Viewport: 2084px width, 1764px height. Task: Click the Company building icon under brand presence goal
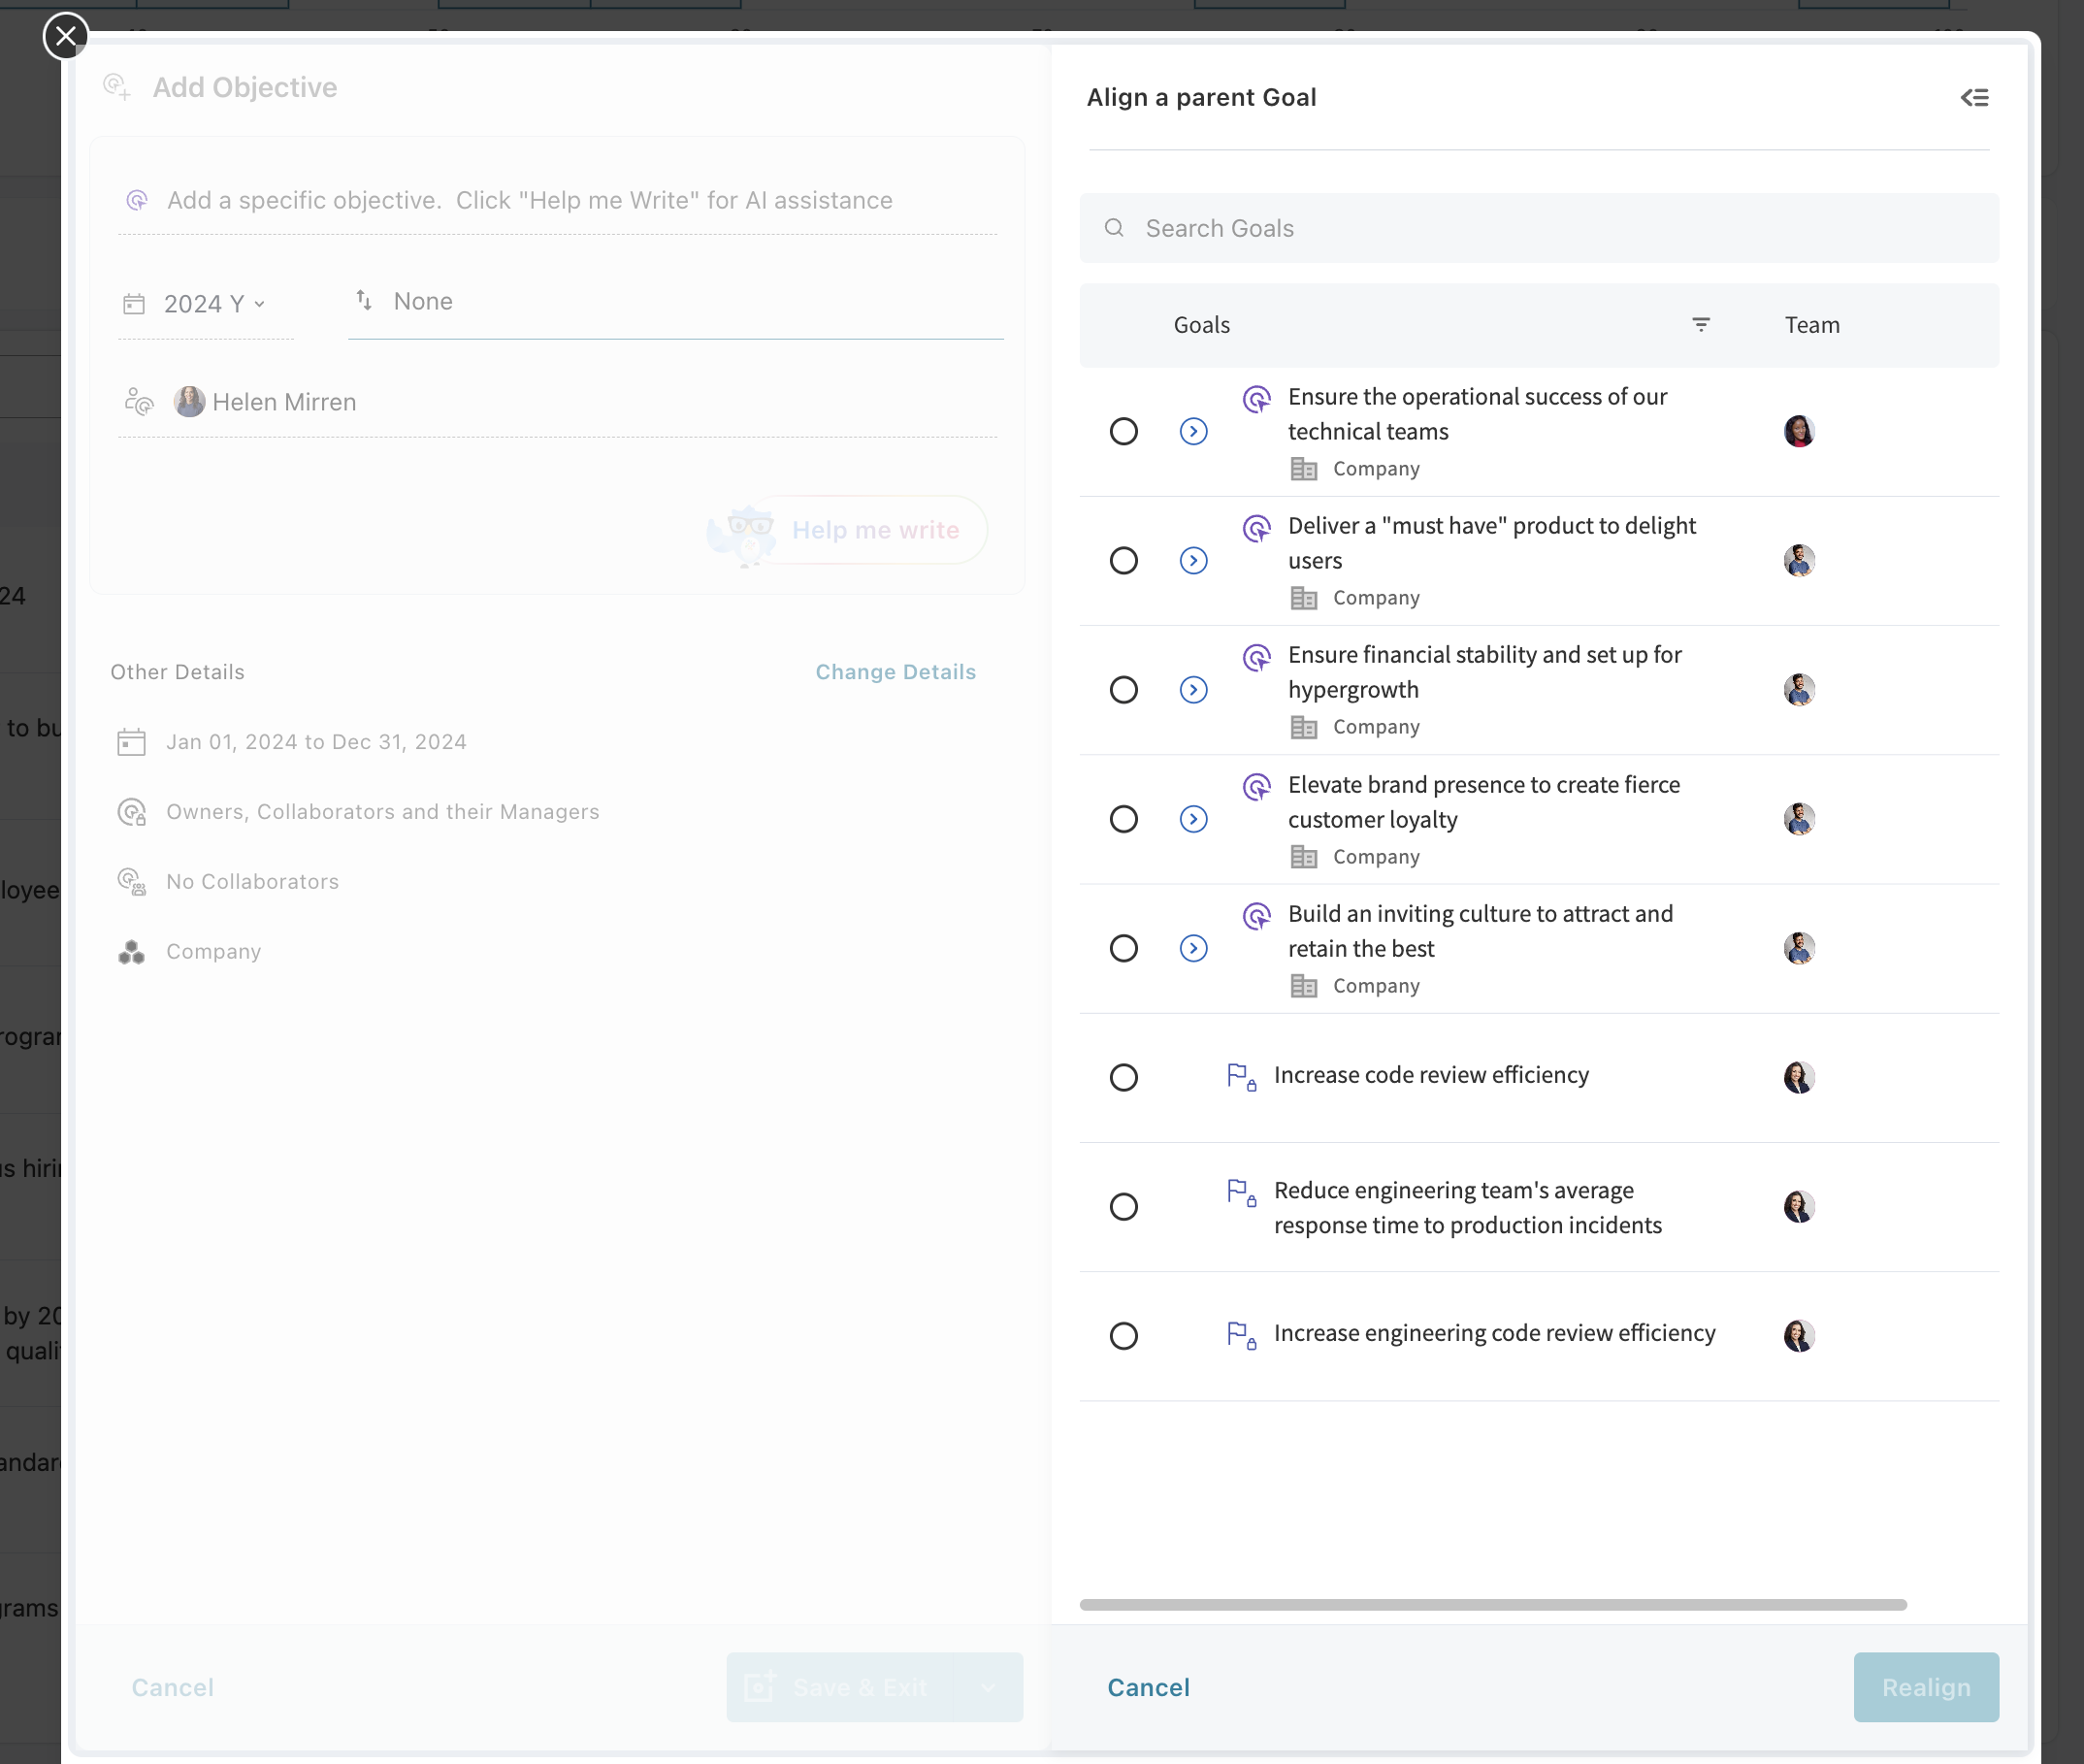pyautogui.click(x=1303, y=857)
